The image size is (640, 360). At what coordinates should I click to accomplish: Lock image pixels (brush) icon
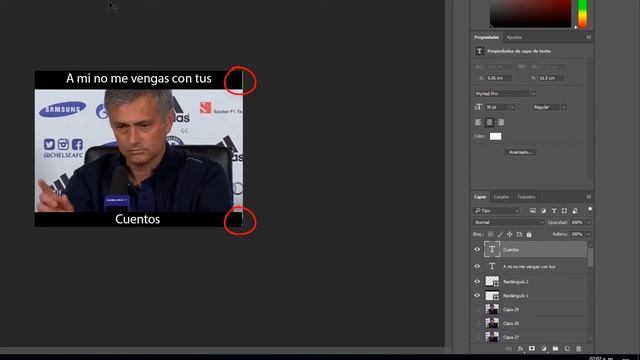click(x=500, y=234)
